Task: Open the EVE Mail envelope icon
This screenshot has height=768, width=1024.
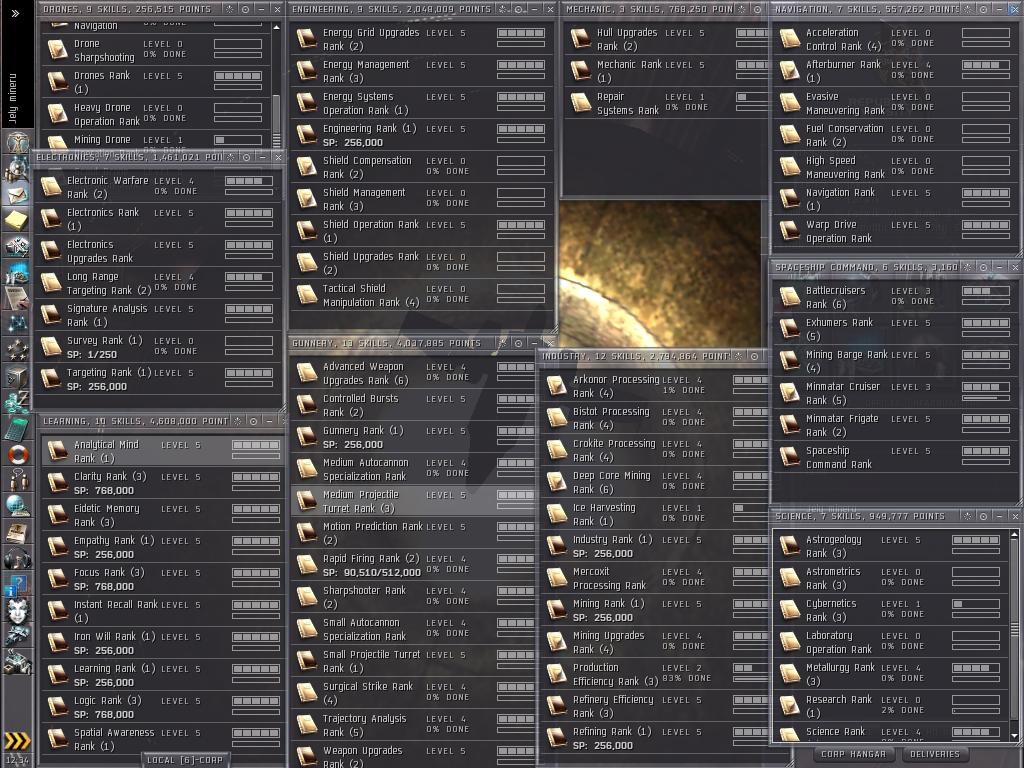Action: [17, 193]
